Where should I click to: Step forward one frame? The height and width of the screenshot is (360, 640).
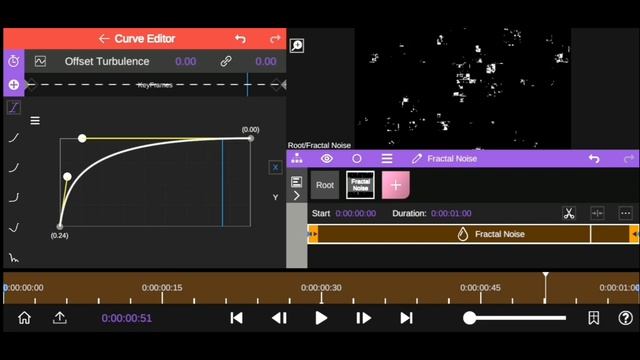click(x=363, y=318)
